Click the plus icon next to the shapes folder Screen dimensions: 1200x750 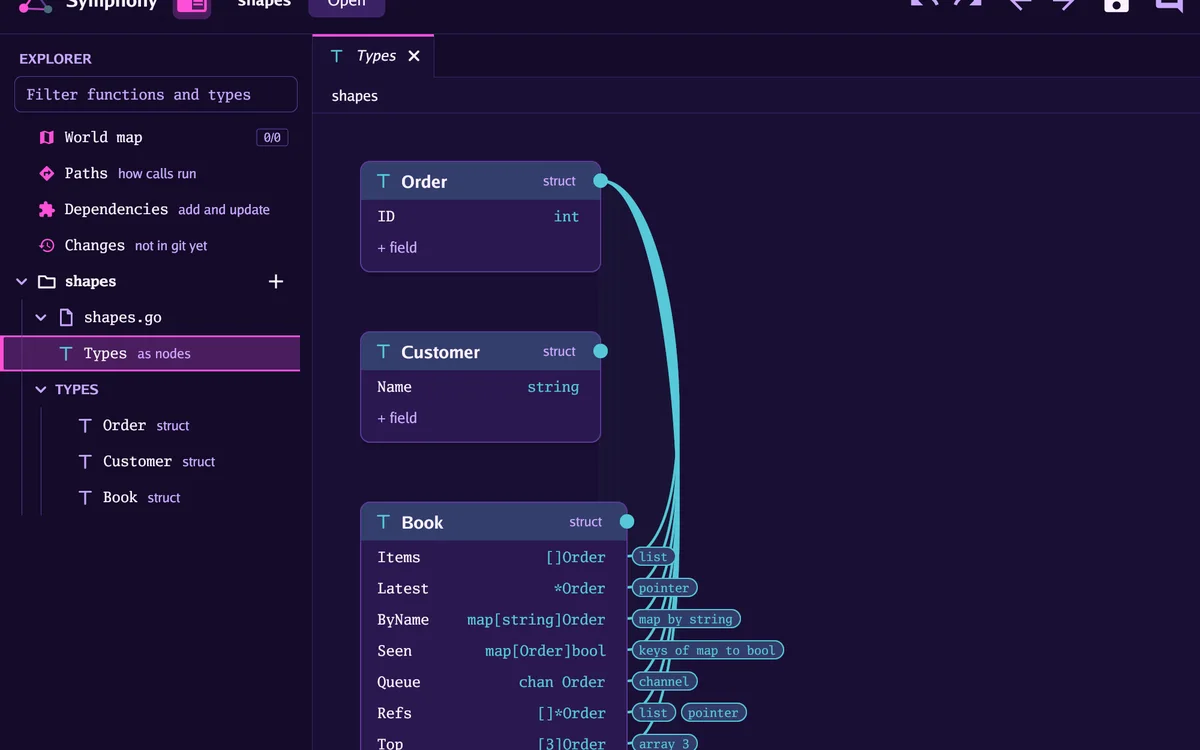coord(276,281)
